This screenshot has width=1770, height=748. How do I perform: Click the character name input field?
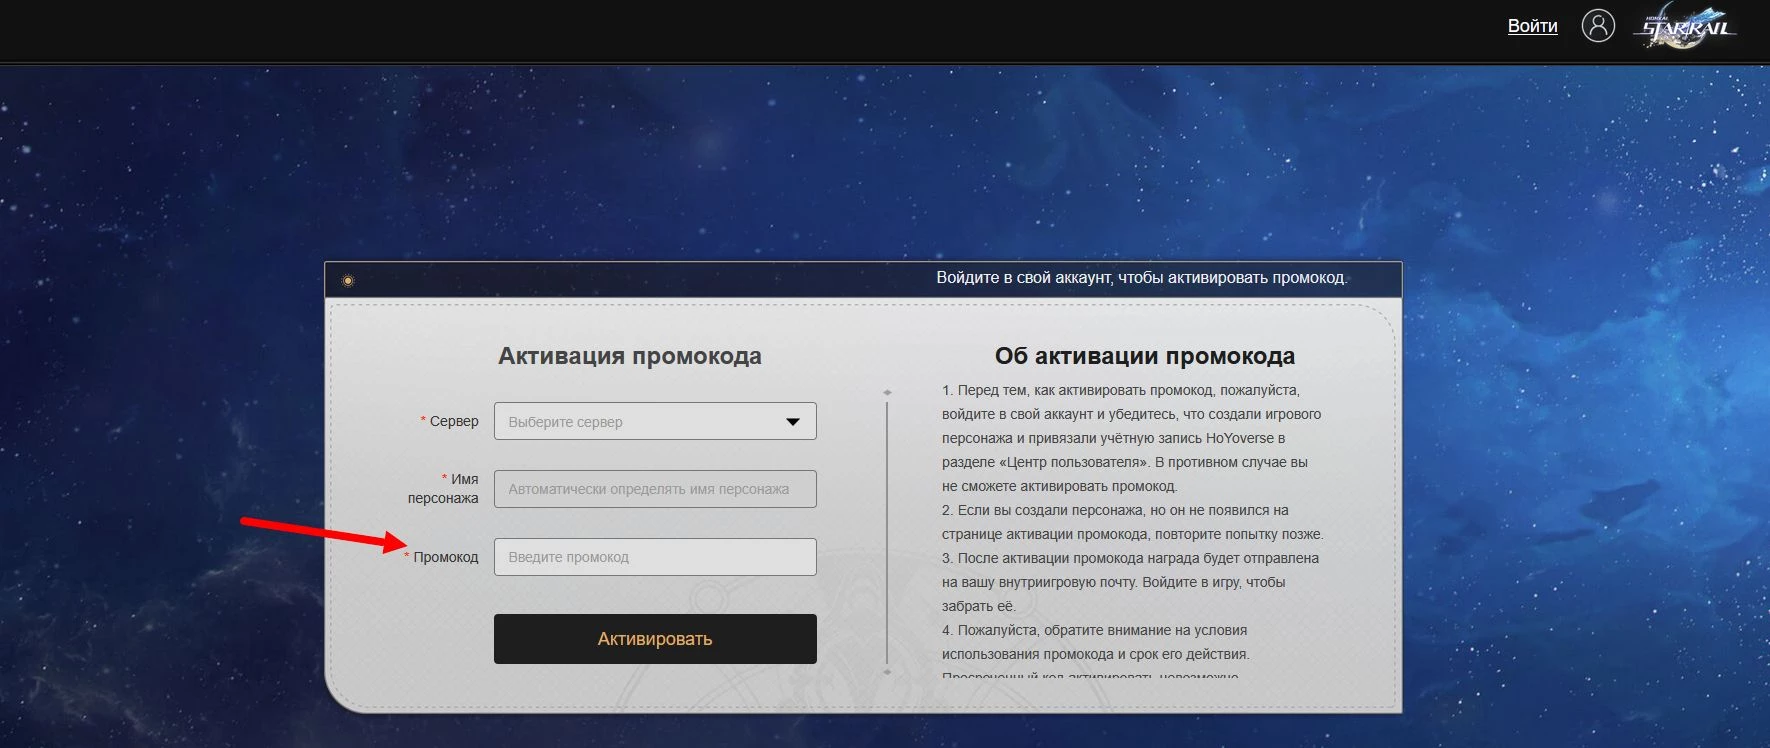655,489
